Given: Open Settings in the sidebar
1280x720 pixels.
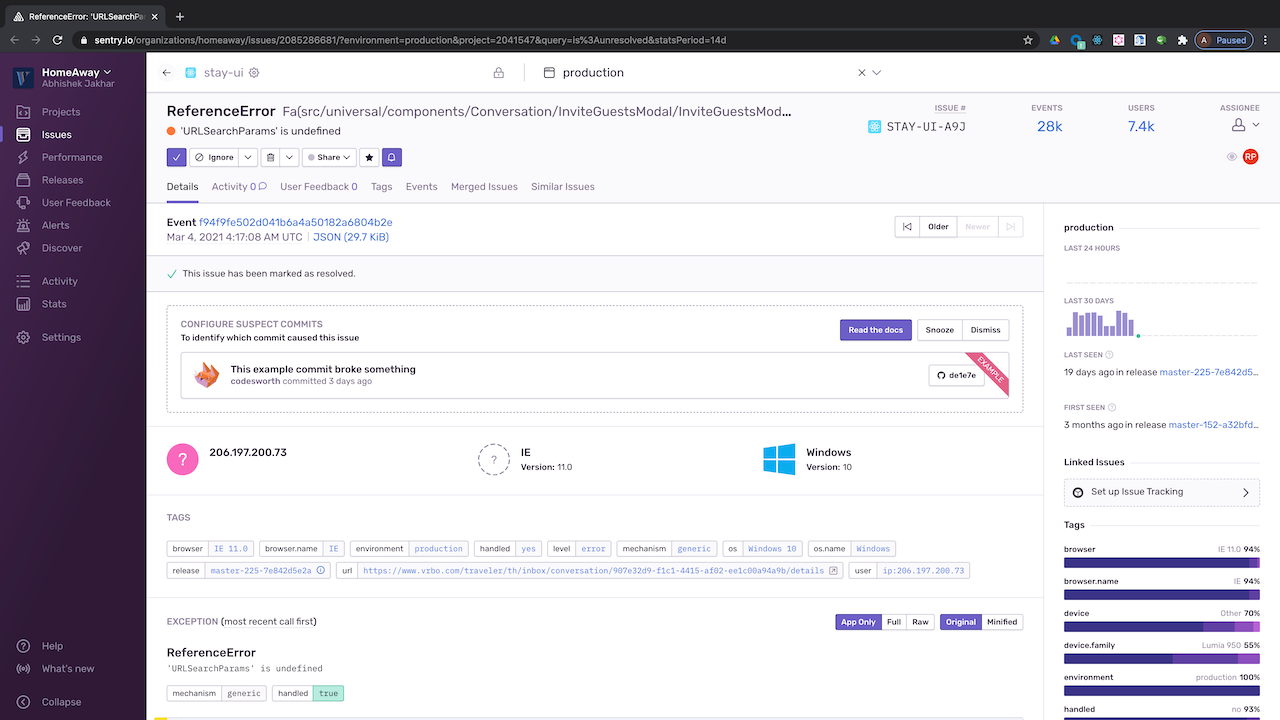Looking at the screenshot, I should click(x=61, y=338).
